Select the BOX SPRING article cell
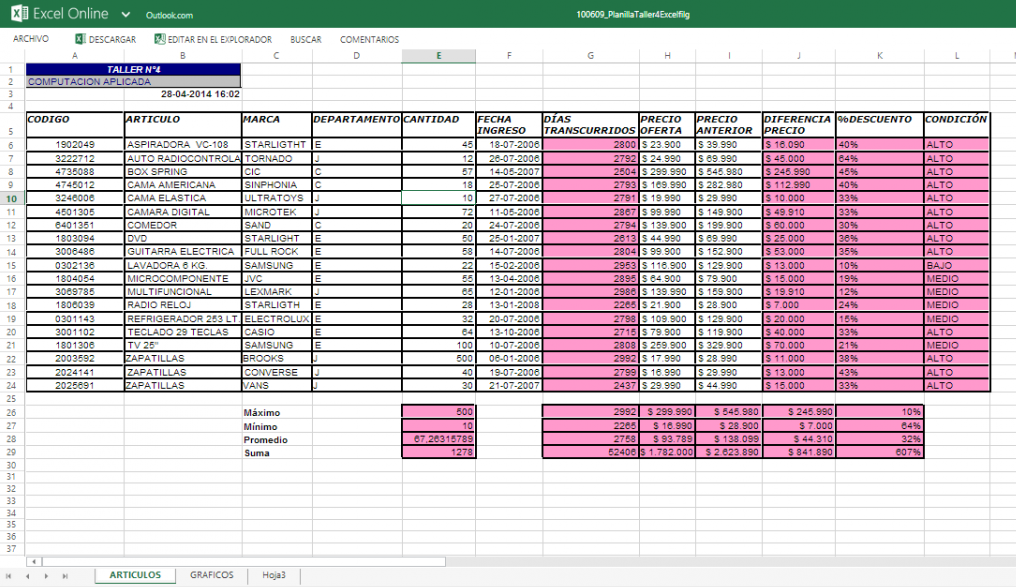 click(183, 172)
